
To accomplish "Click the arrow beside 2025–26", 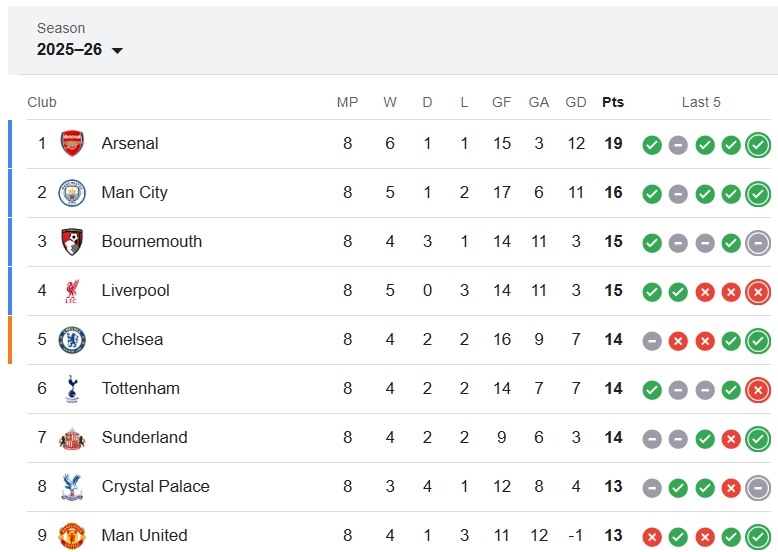I will [x=117, y=51].
